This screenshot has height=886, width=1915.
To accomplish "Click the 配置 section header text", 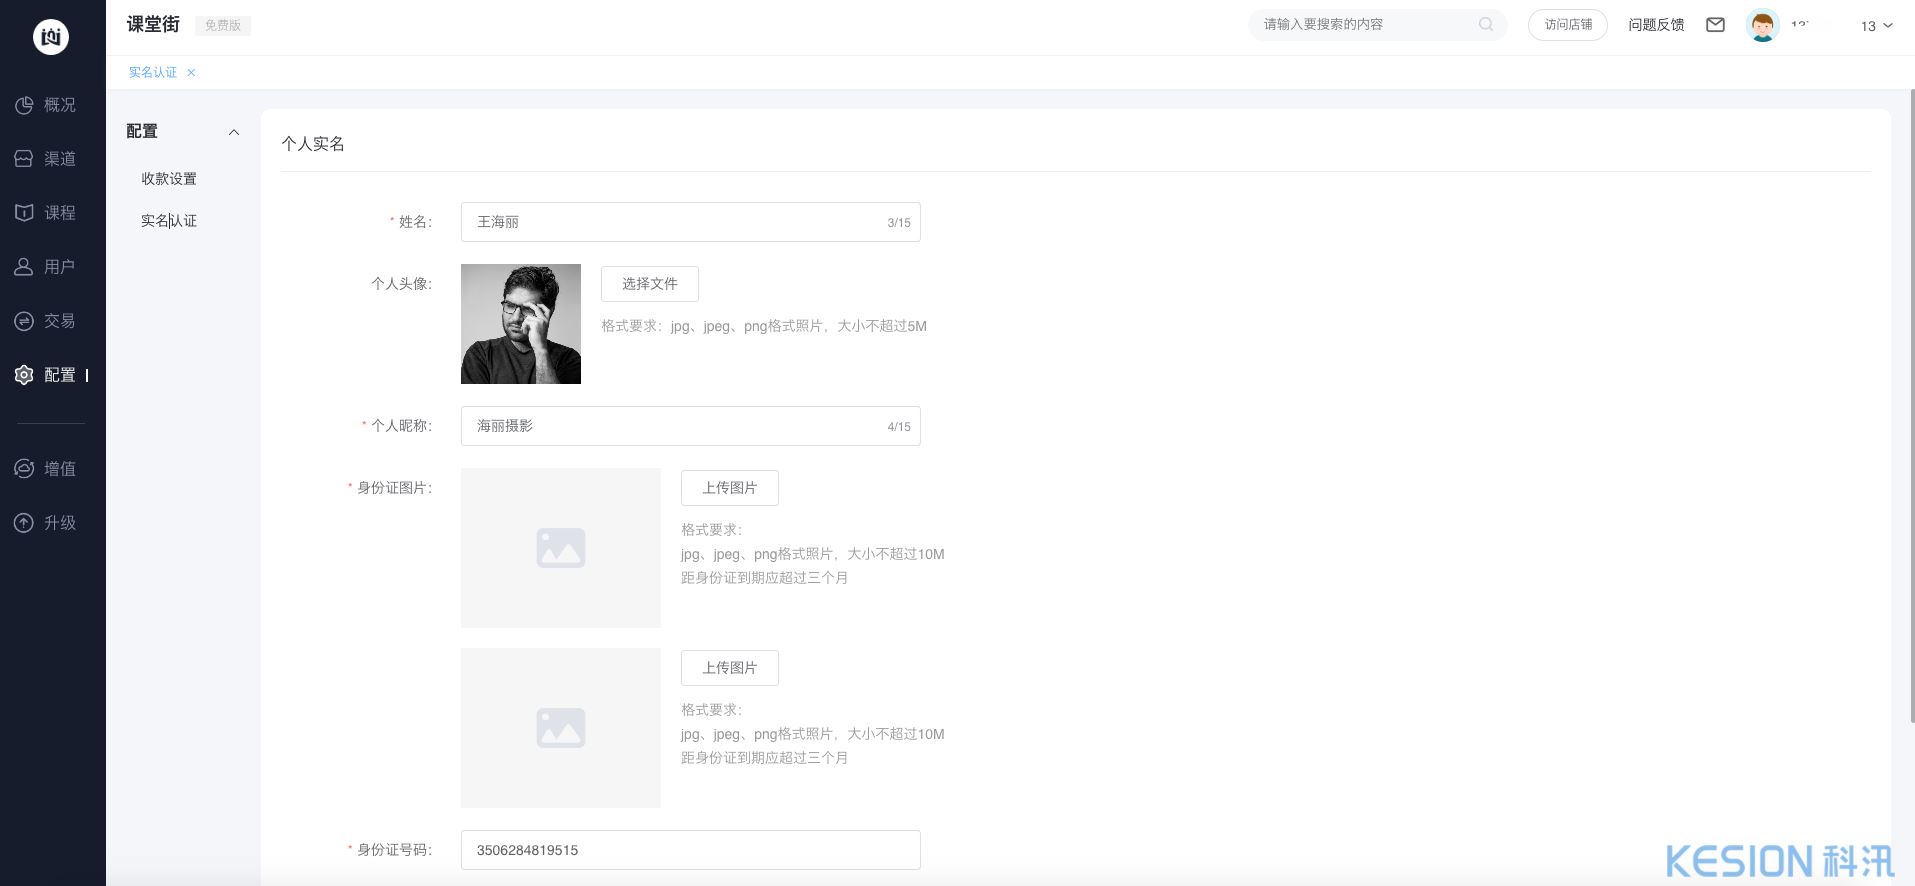I will (x=142, y=131).
